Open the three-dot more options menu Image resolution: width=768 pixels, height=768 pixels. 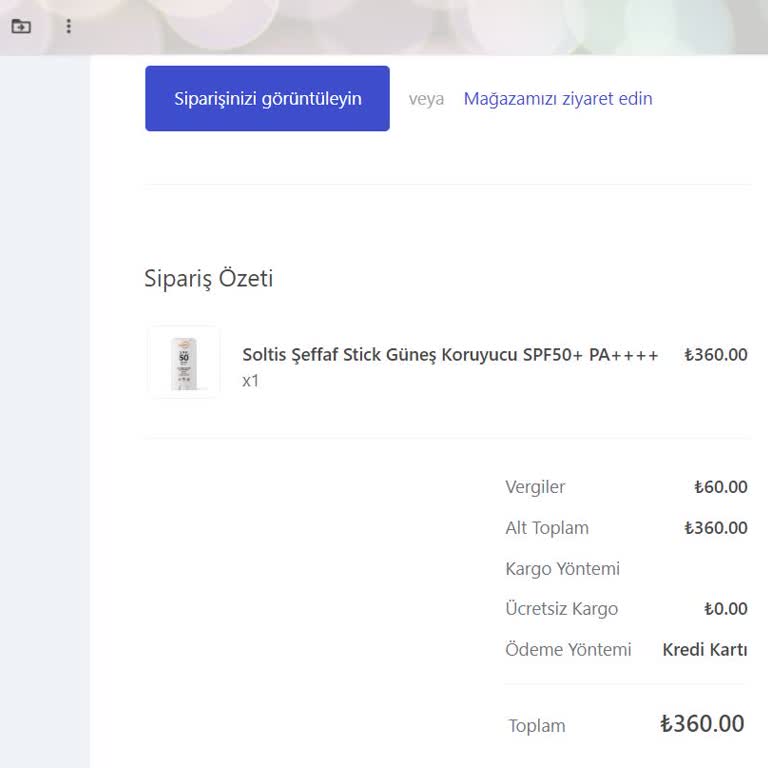coord(68,26)
